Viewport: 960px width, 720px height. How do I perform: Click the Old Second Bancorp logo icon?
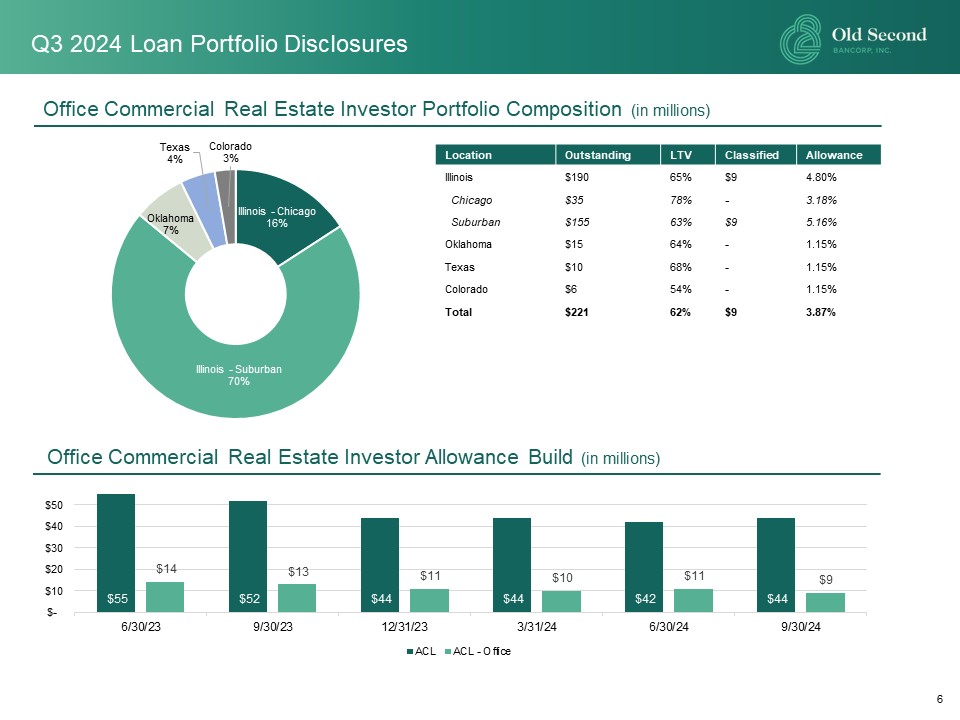[x=800, y=41]
